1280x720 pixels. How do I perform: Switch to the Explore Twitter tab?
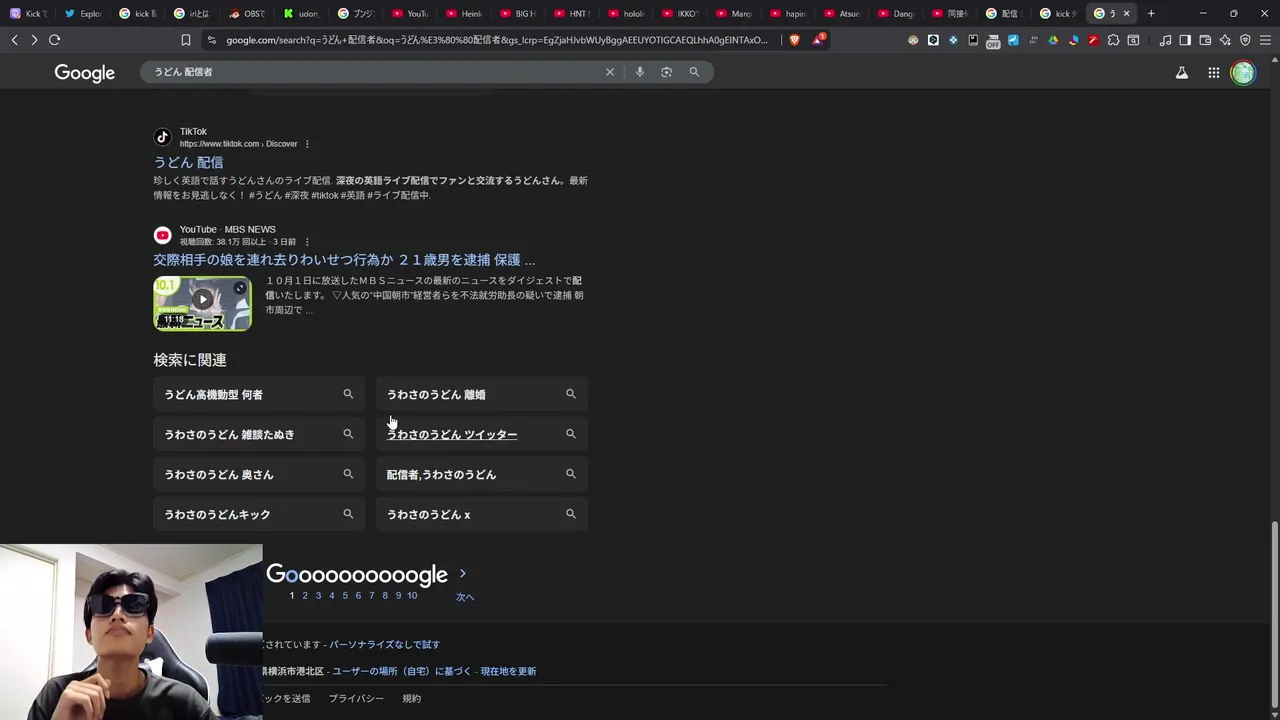[82, 13]
